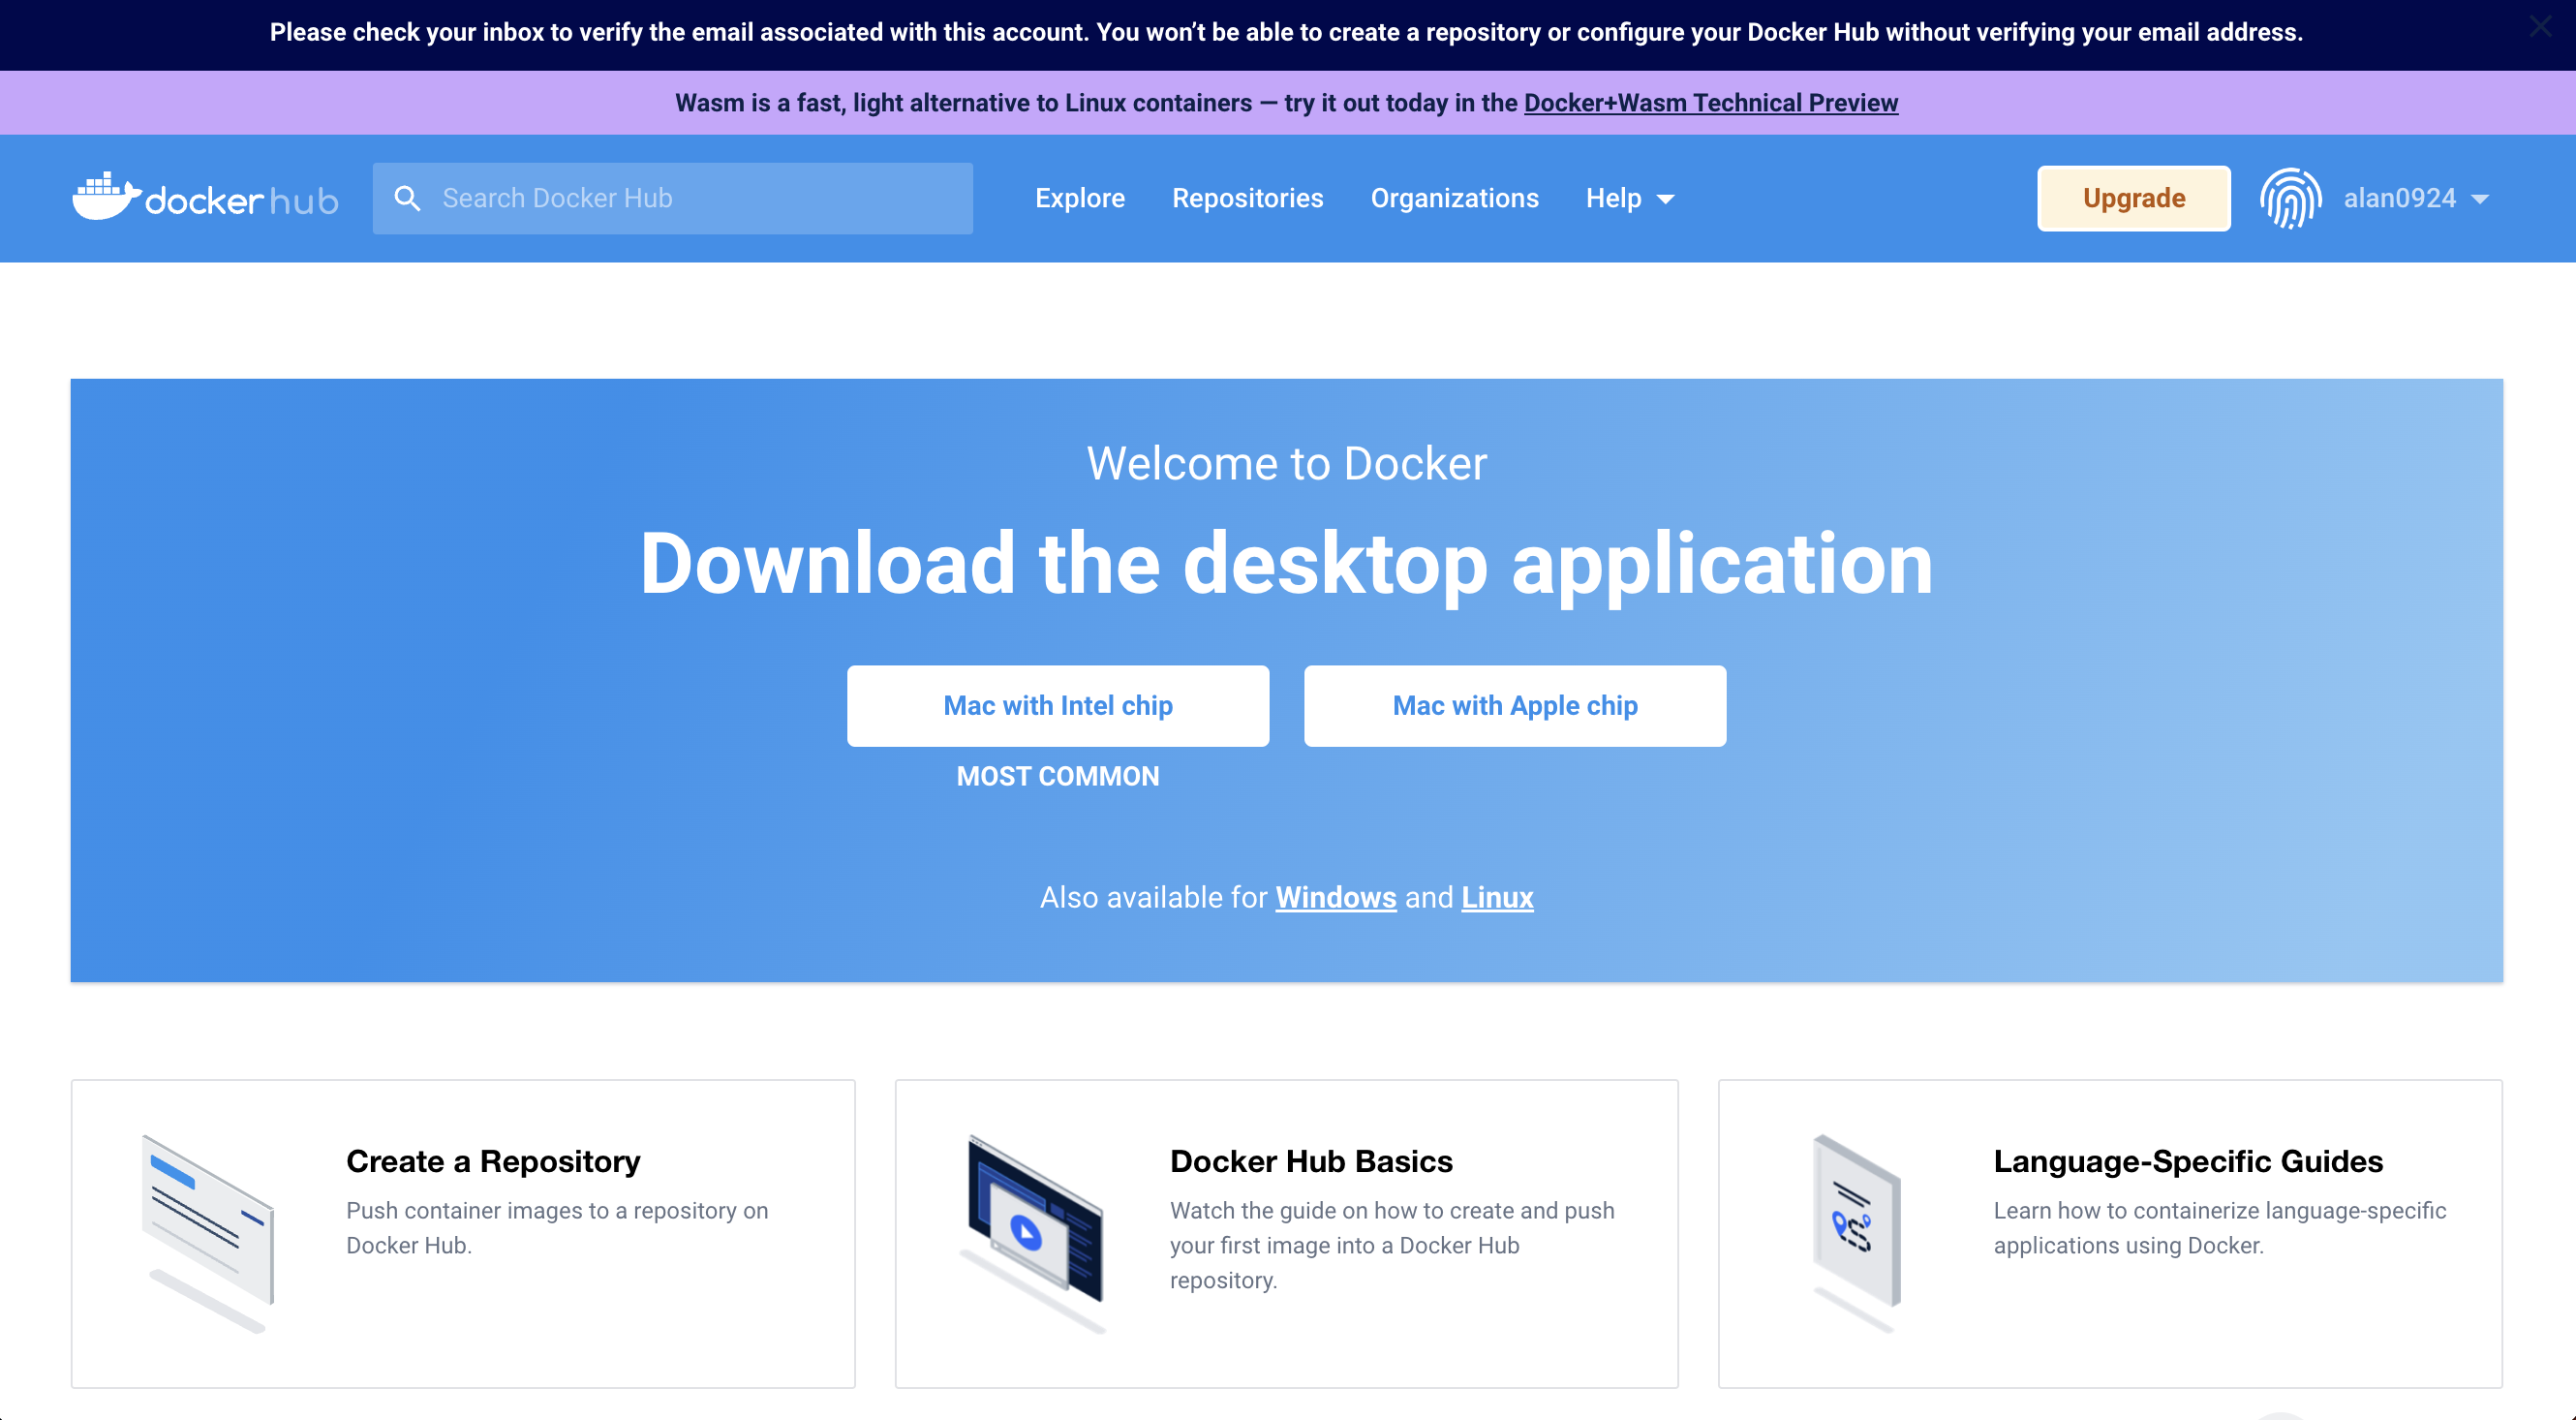The width and height of the screenshot is (2576, 1420).
Task: Open the Help menu
Action: (x=1629, y=198)
